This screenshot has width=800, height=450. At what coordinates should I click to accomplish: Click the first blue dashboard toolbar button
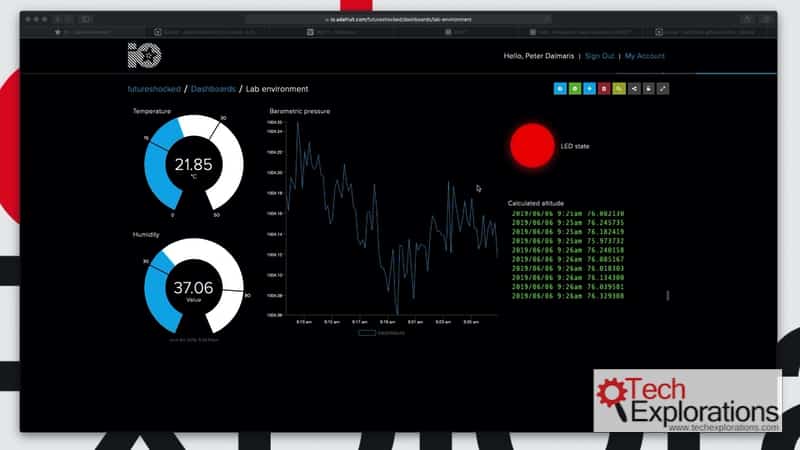[560, 89]
